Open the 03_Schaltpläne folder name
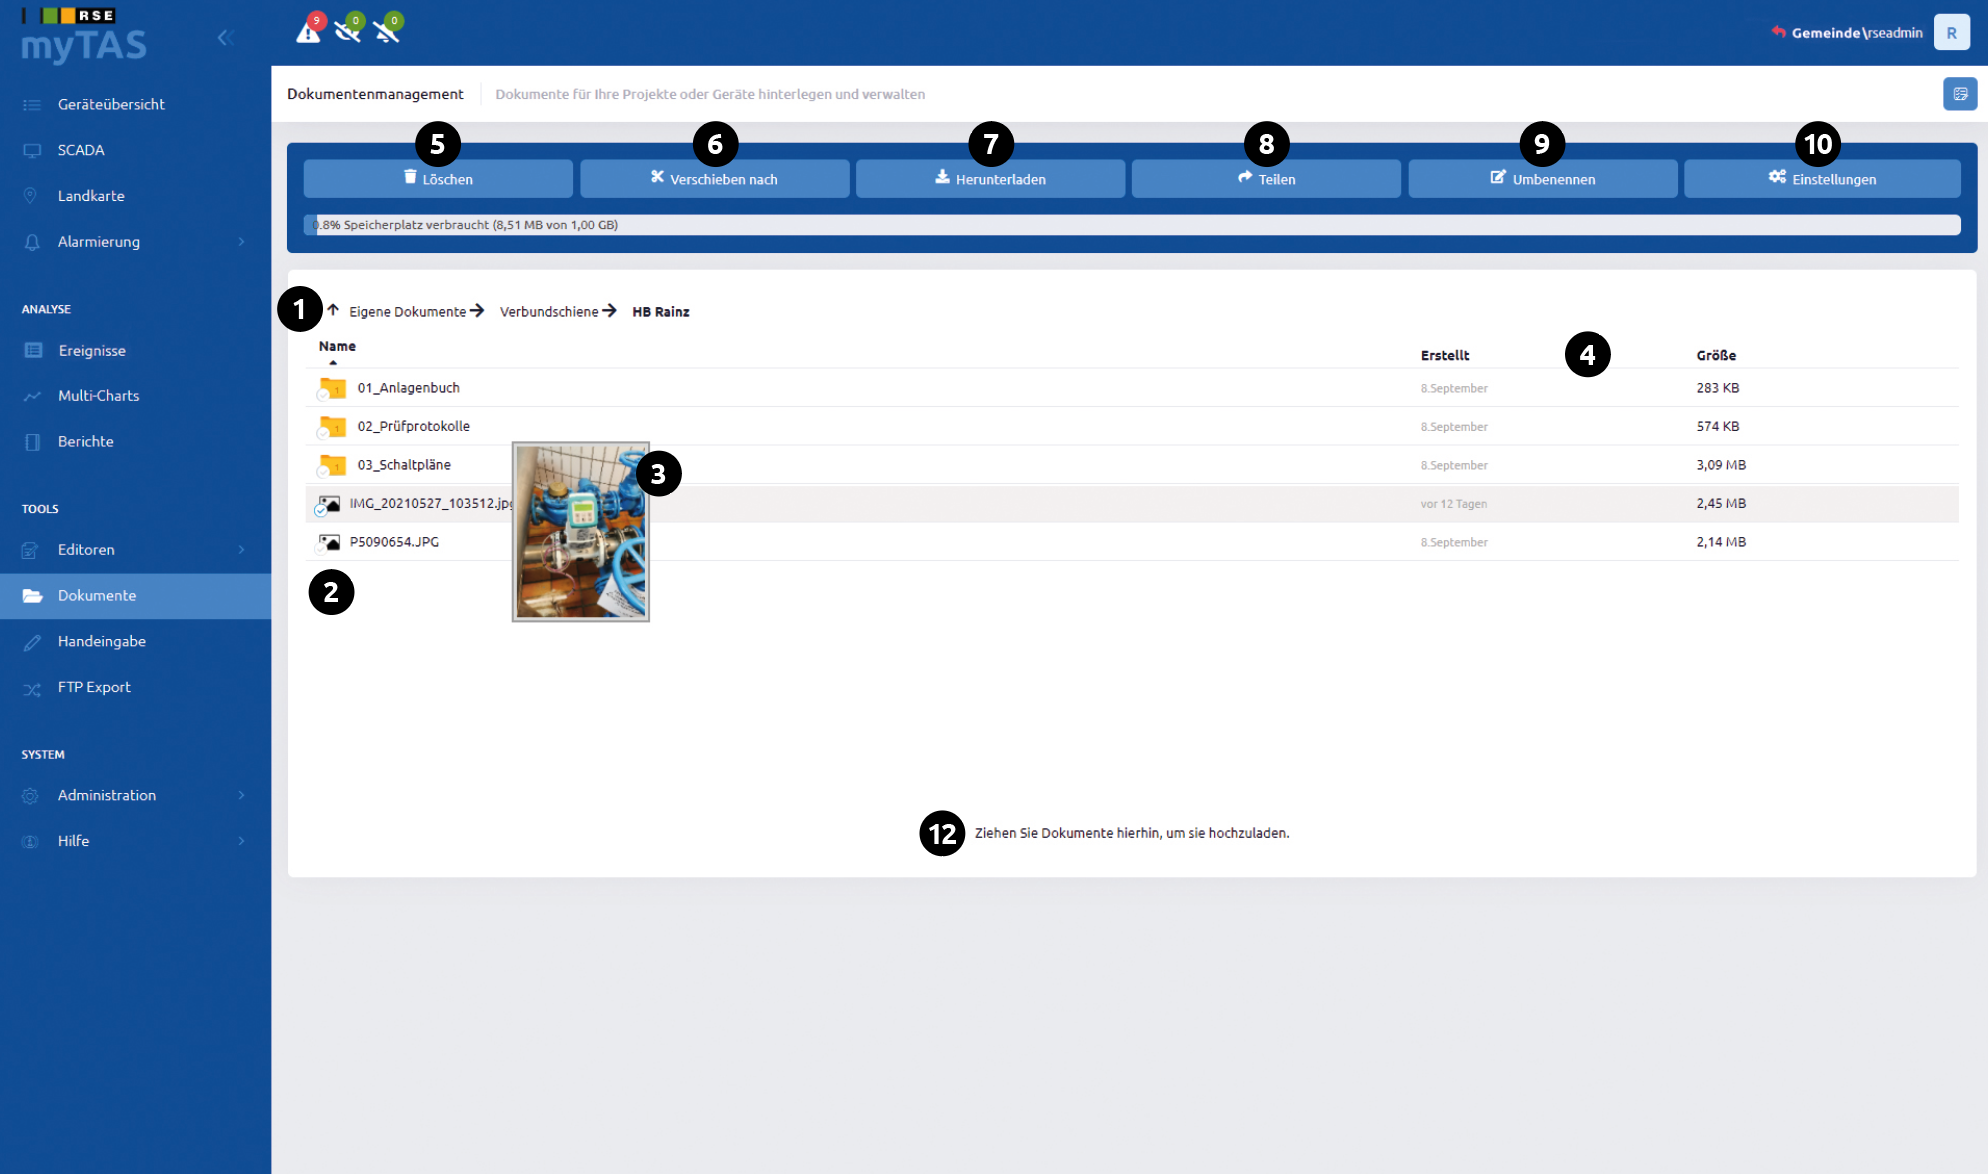This screenshot has width=1988, height=1174. point(404,465)
